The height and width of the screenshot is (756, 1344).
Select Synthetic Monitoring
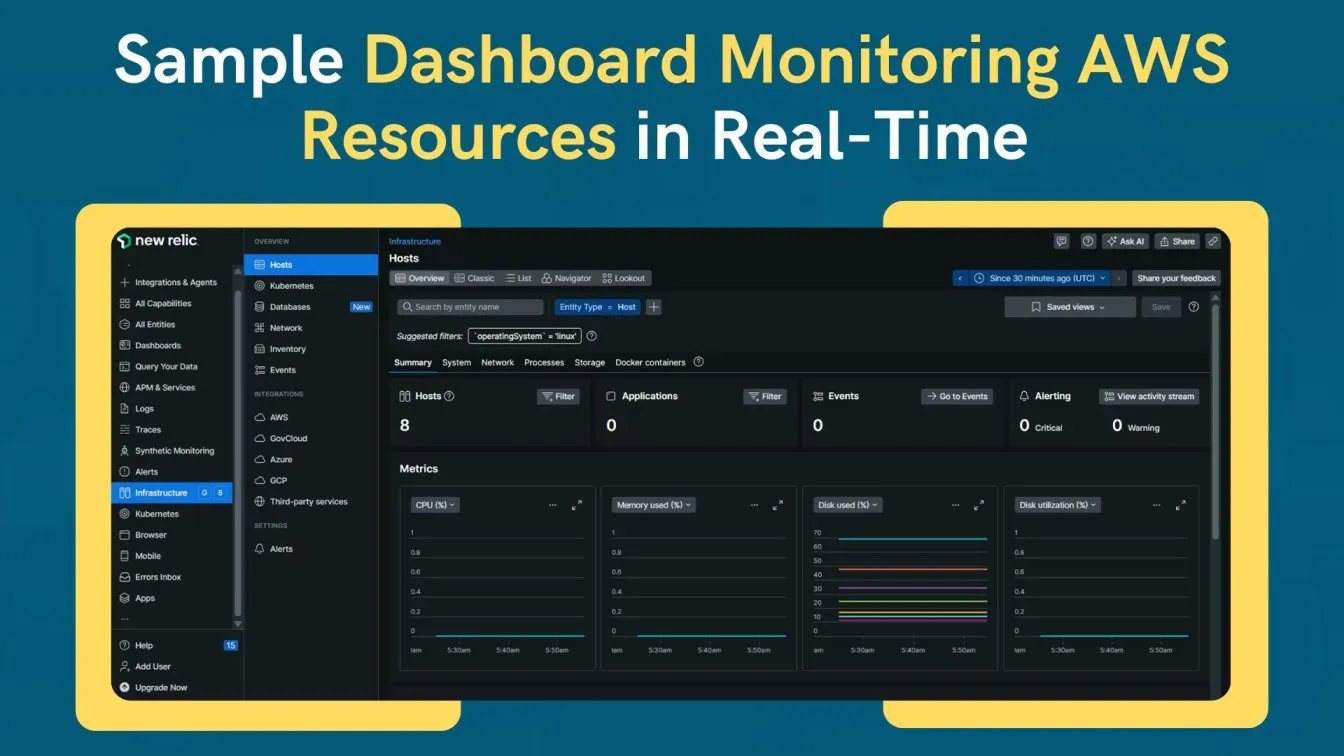[174, 451]
